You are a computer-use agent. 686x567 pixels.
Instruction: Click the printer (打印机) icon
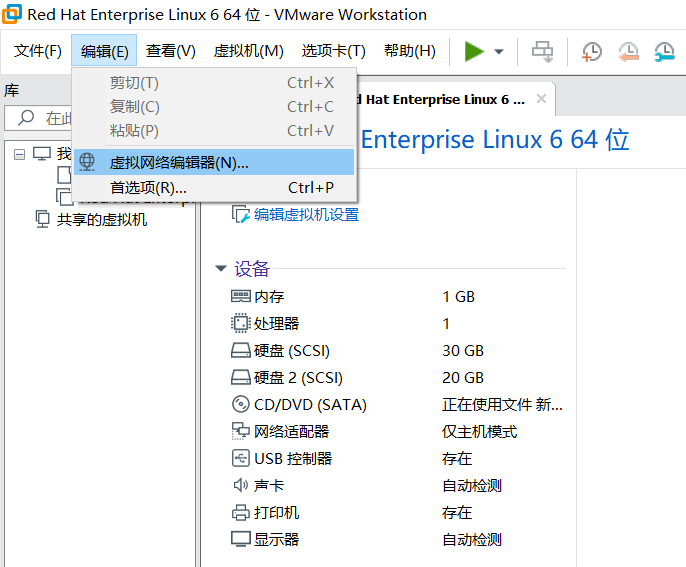coord(241,512)
